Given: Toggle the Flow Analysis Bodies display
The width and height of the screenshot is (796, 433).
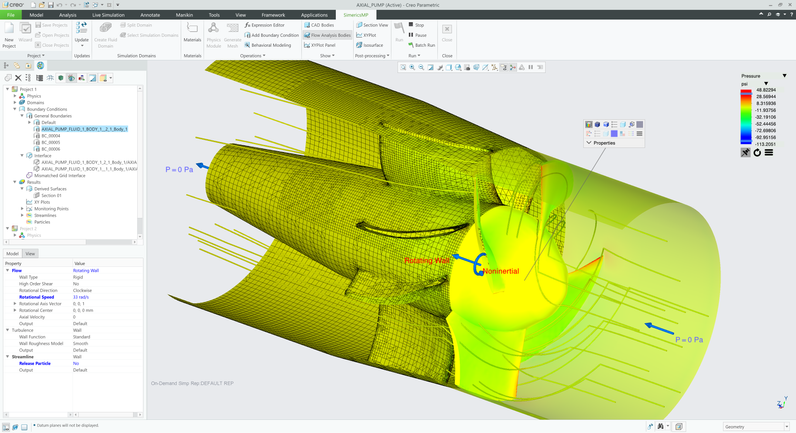Looking at the screenshot, I should tap(327, 35).
